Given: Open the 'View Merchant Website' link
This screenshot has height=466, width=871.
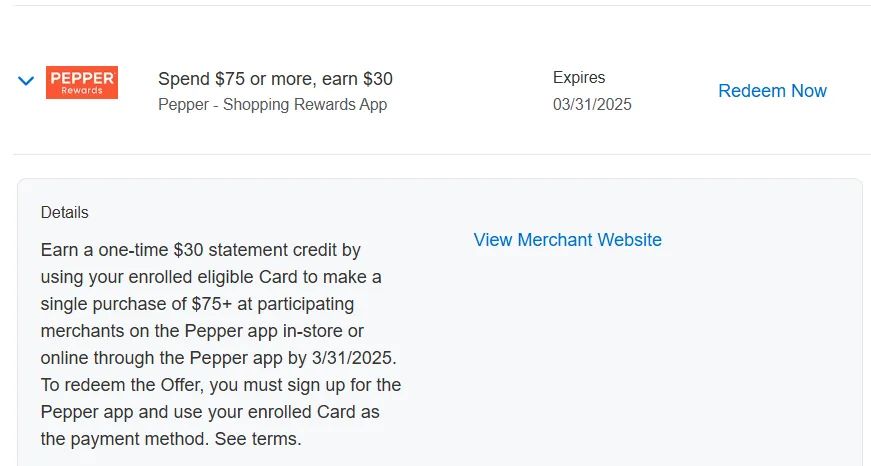Looking at the screenshot, I should pyautogui.click(x=567, y=239).
